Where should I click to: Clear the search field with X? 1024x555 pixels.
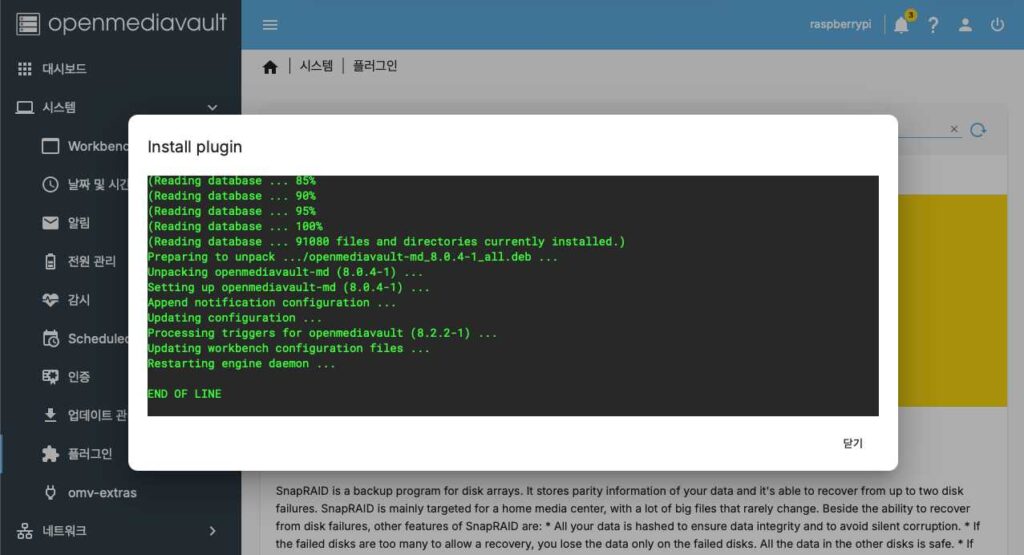pos(954,129)
